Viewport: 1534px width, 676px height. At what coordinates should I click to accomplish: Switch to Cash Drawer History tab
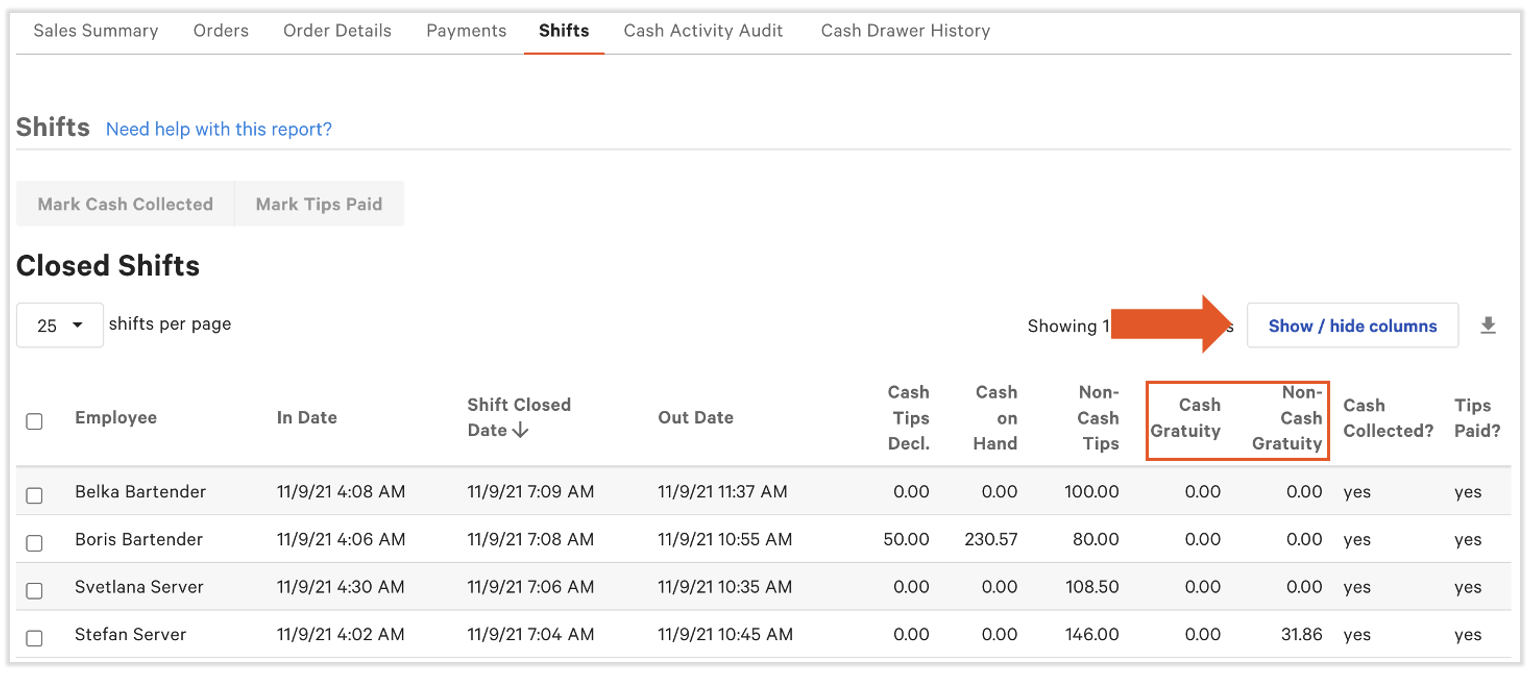(x=905, y=31)
